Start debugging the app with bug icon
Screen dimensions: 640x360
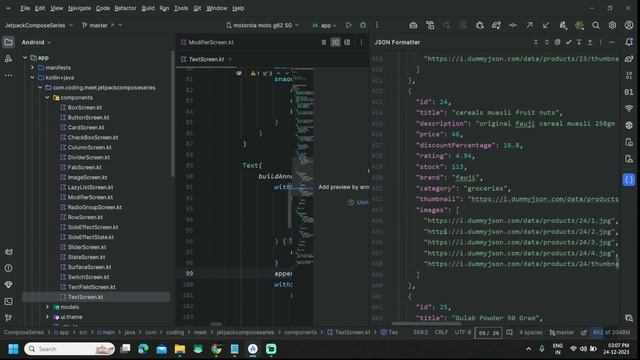pyautogui.click(x=363, y=25)
